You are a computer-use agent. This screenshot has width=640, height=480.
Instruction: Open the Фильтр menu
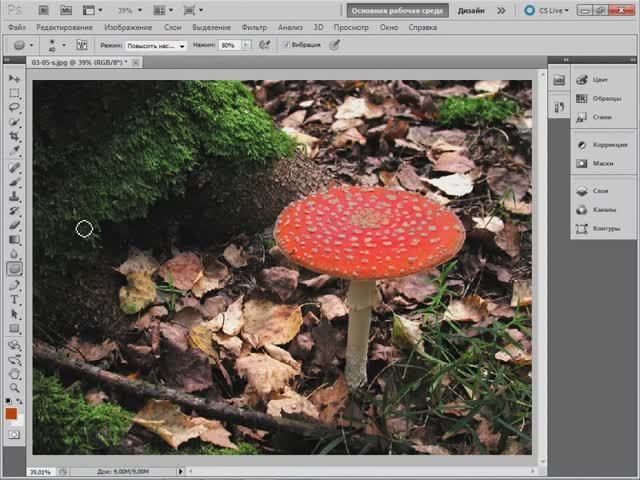pos(254,27)
